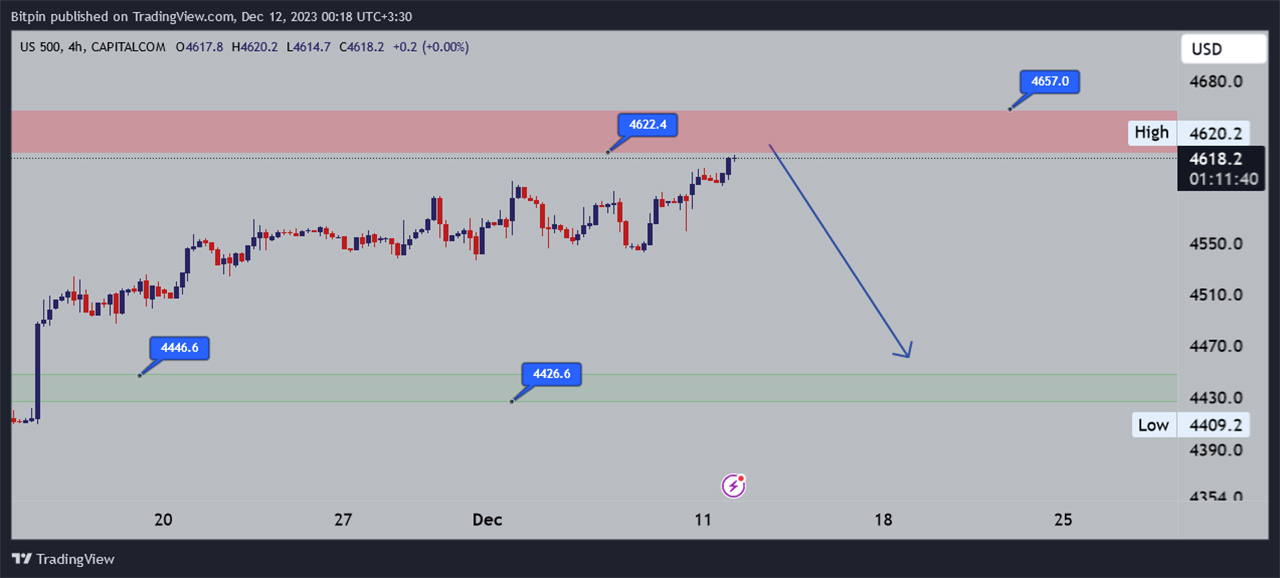Select the green support zone rectangle
The width and height of the screenshot is (1280, 578).
click(300, 388)
